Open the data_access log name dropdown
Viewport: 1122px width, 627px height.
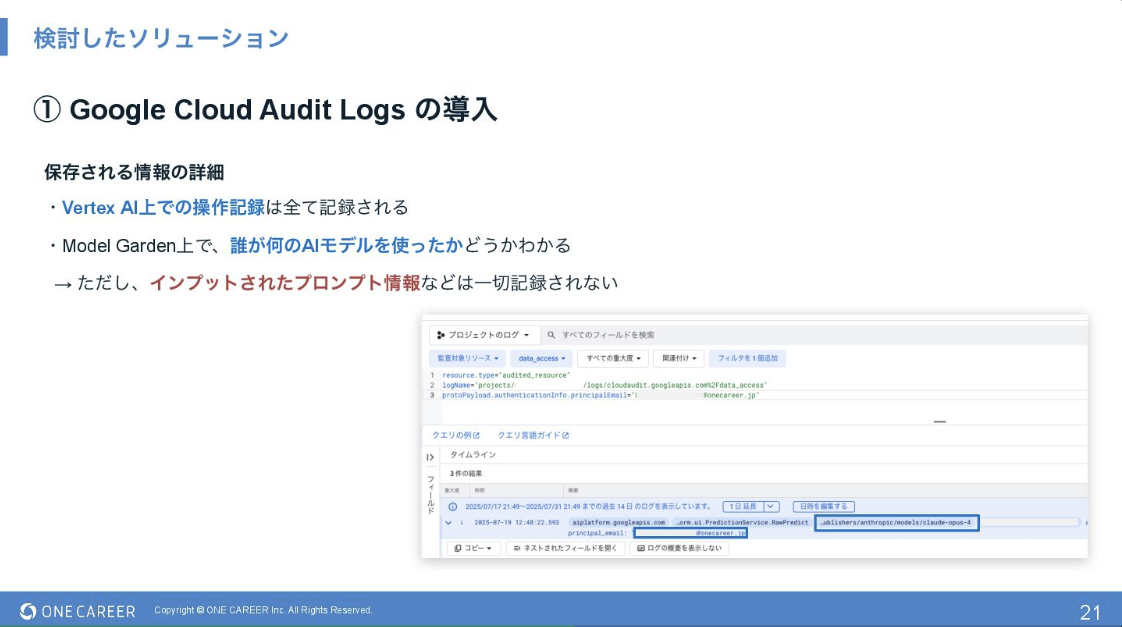click(541, 358)
